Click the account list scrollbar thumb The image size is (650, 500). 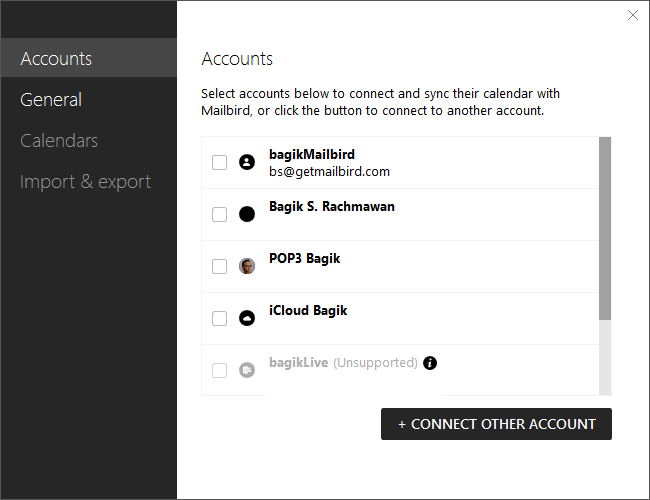pos(605,228)
